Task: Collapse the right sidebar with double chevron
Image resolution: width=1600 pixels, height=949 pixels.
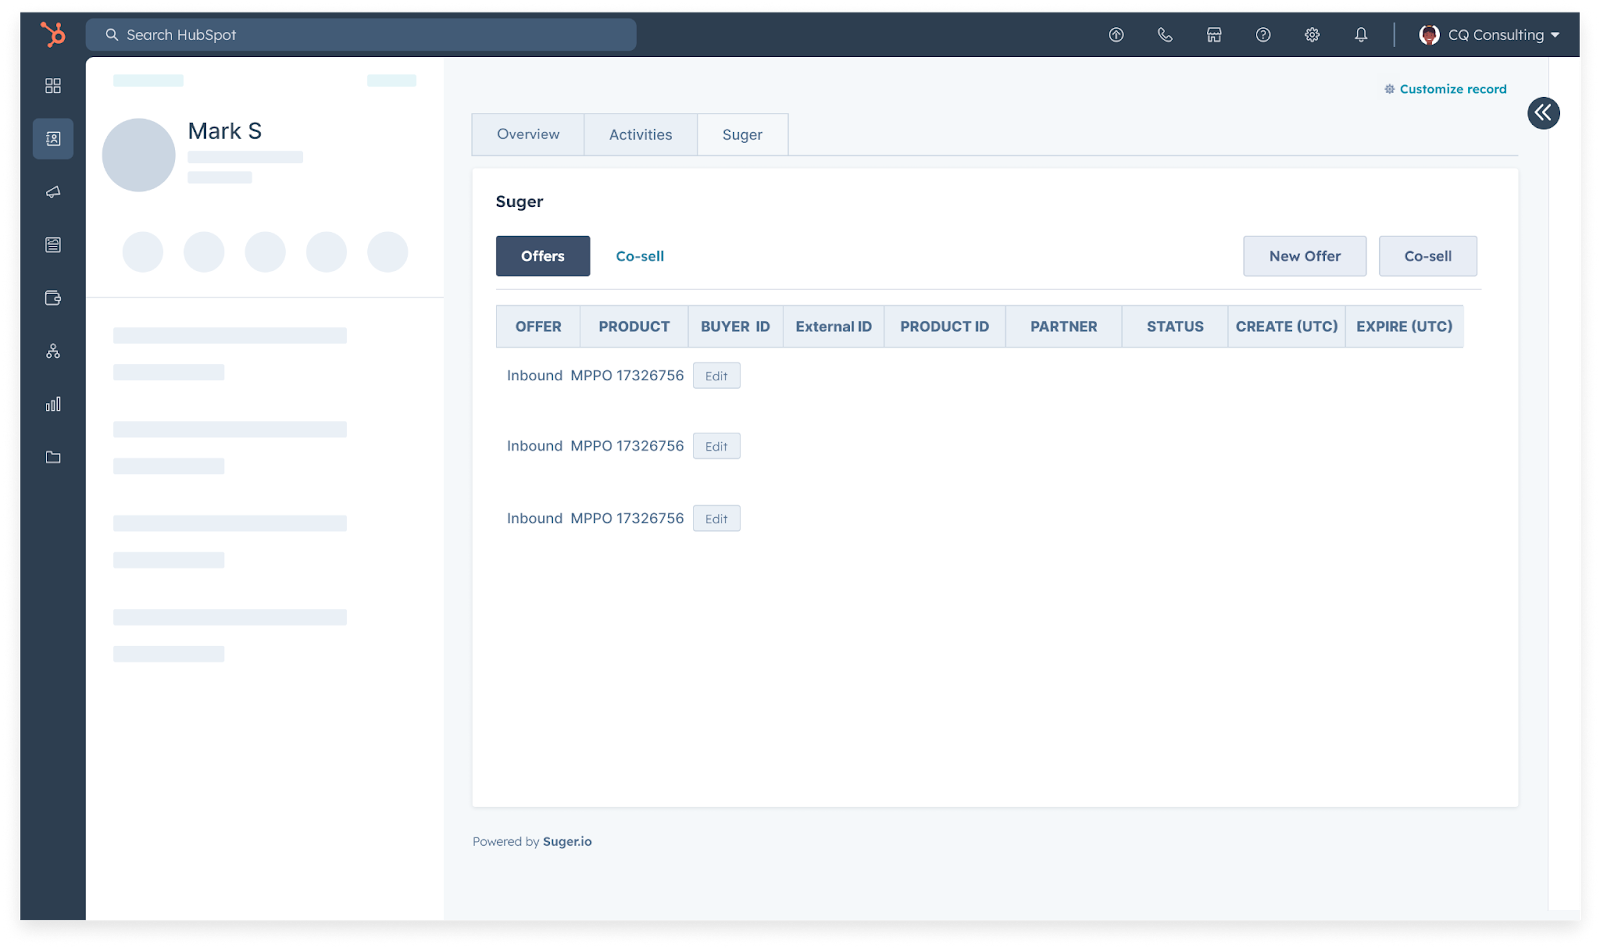Action: point(1543,113)
